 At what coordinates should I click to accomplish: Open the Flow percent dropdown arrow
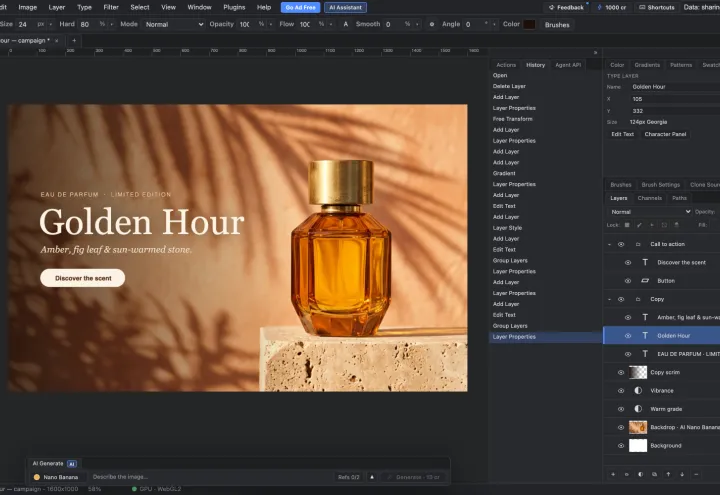point(331,24)
